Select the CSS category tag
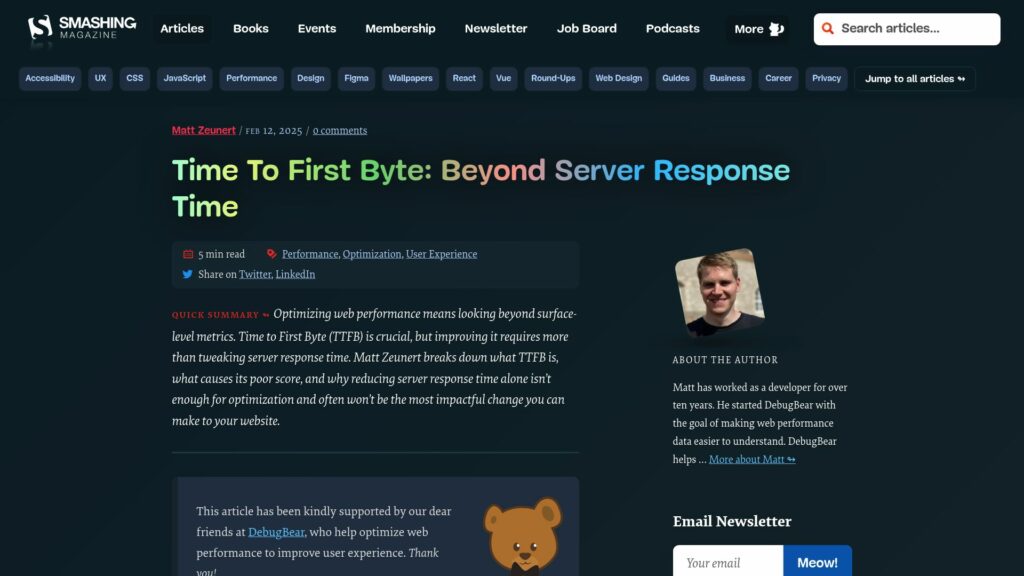 point(135,78)
